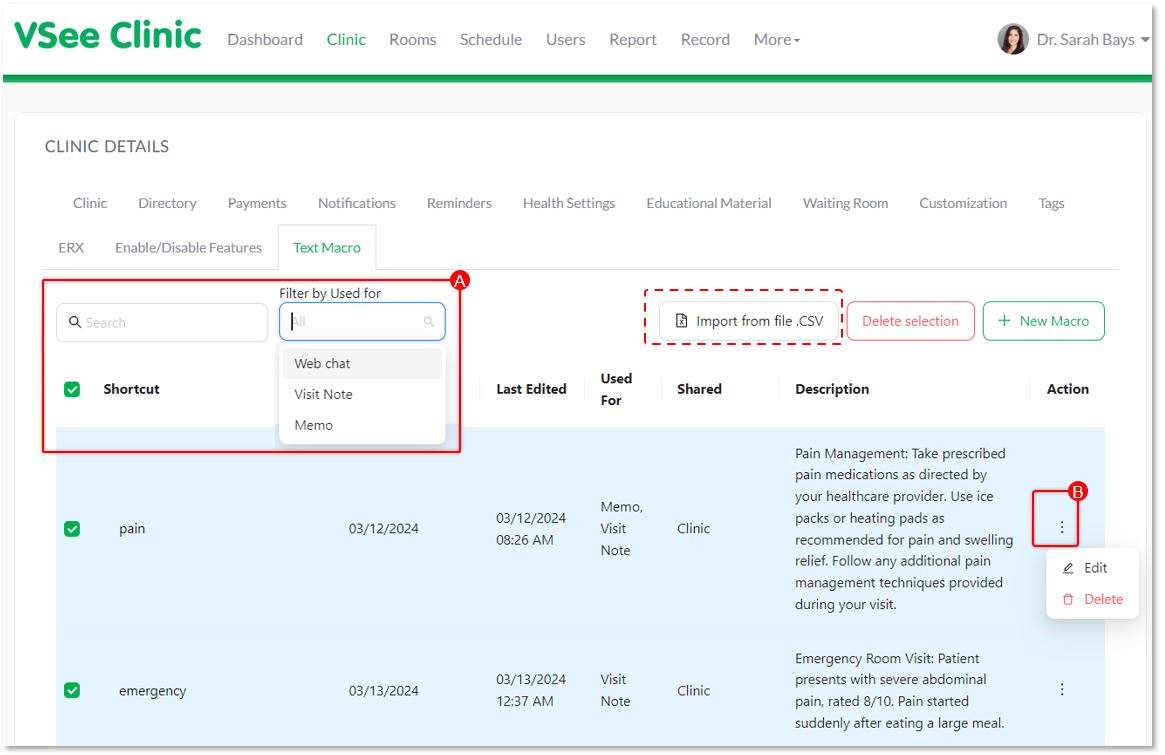The height and width of the screenshot is (755, 1165).
Task: Click date 03/13/2024 in emergency row
Action: tap(383, 691)
